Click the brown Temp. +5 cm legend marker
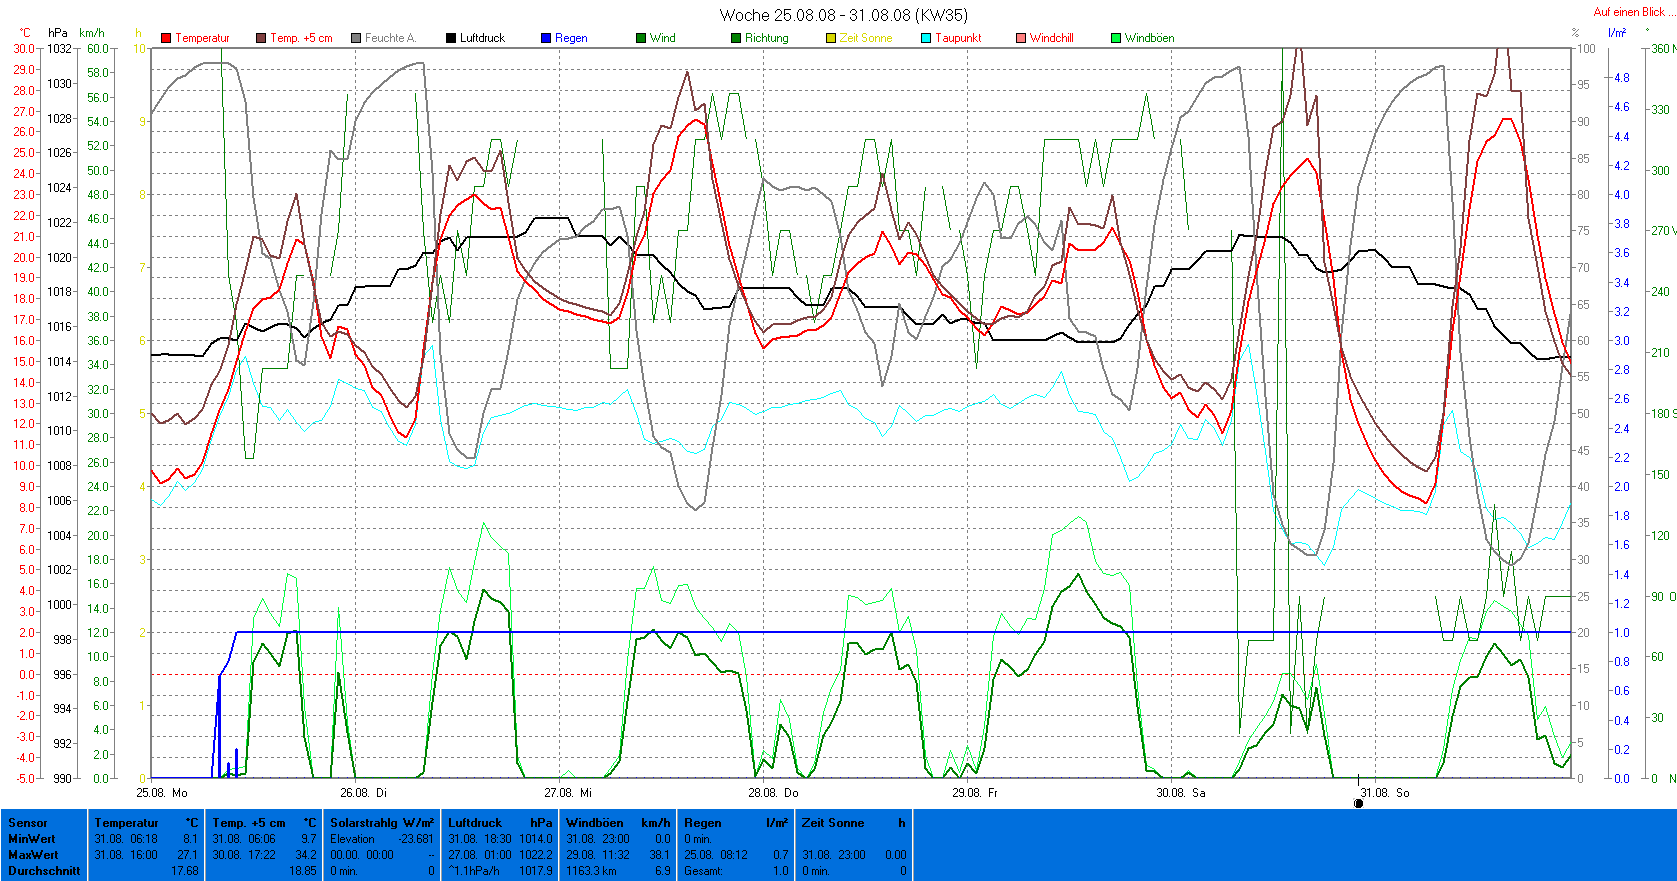 click(261, 38)
